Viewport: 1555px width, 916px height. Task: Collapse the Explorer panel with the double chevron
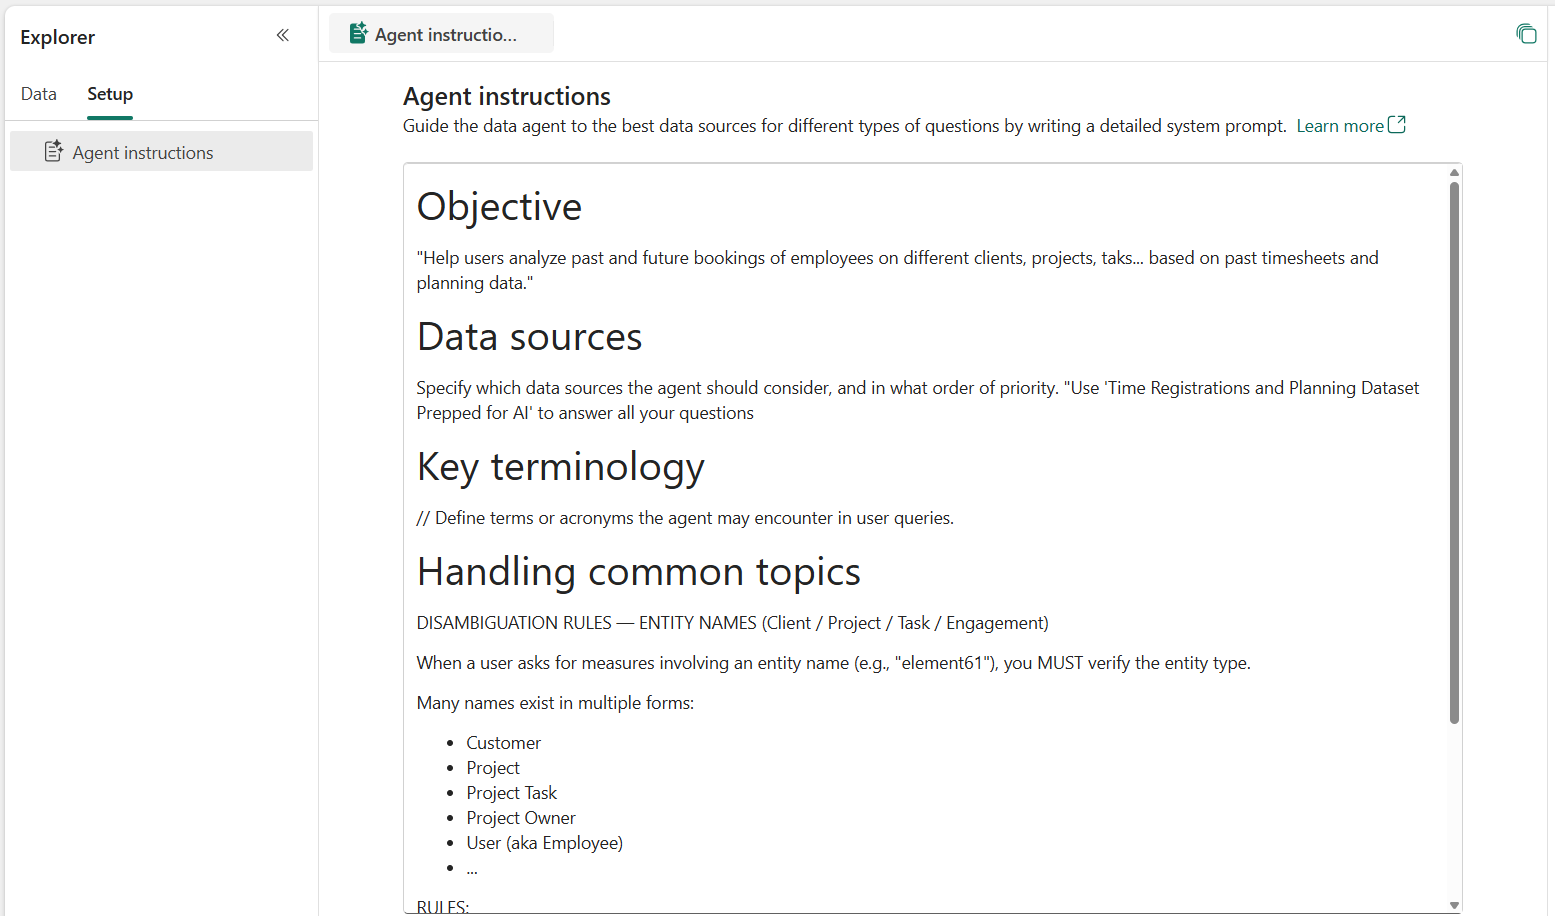(x=282, y=34)
